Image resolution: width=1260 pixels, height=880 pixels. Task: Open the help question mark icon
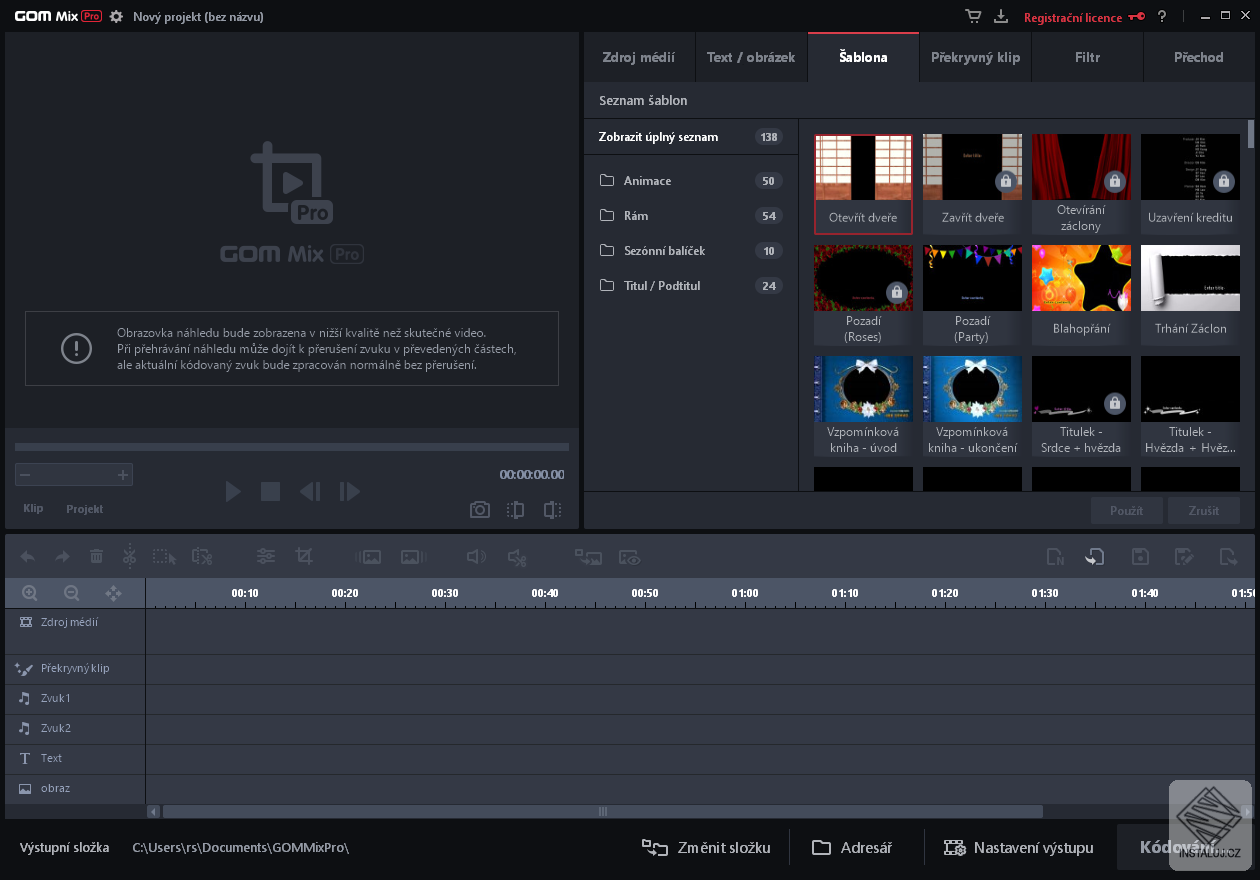1162,17
